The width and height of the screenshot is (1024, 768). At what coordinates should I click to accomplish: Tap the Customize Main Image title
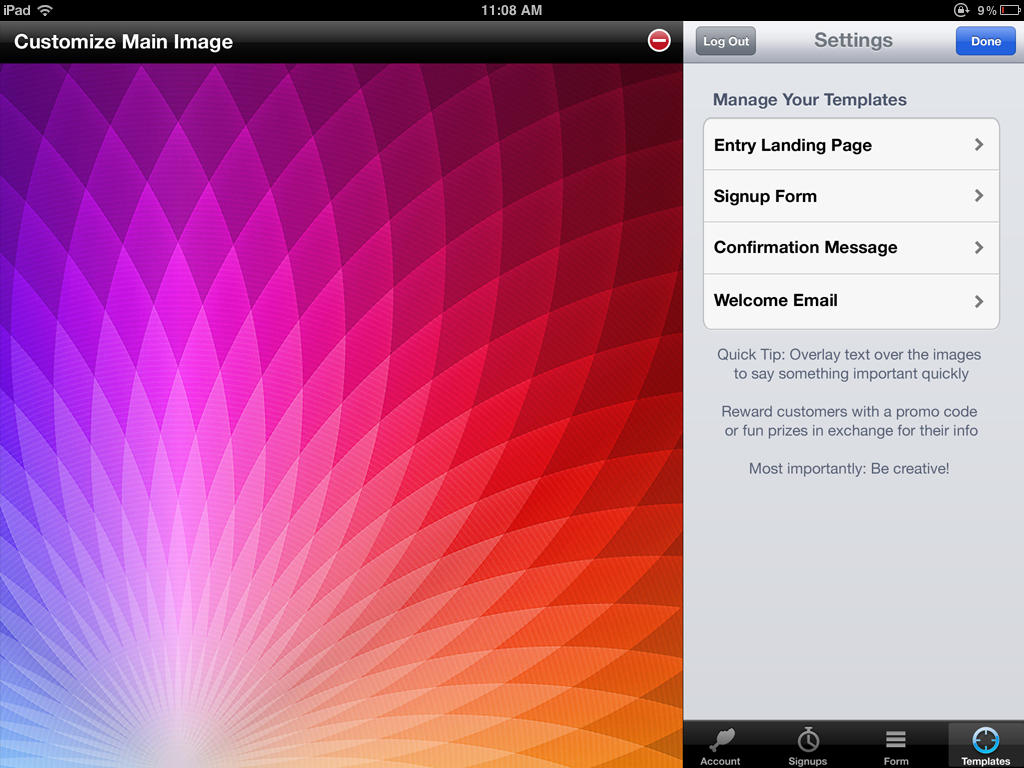[123, 42]
